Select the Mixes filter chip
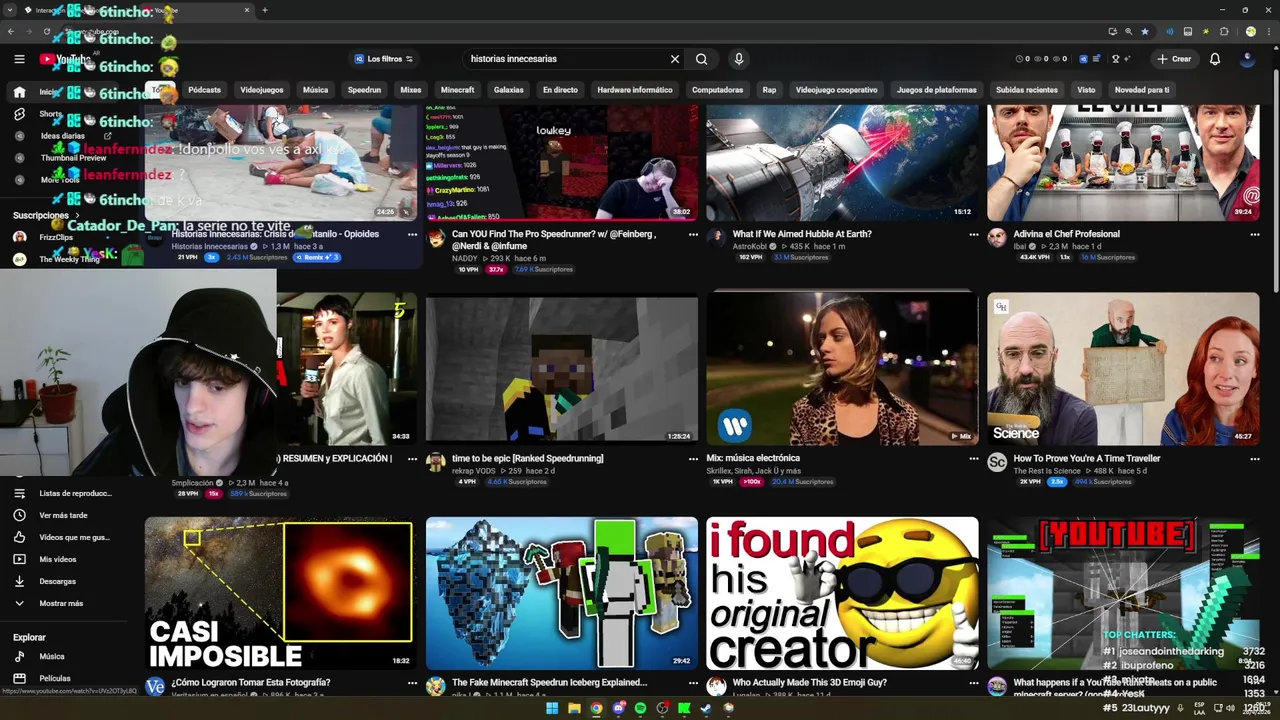 [411, 90]
